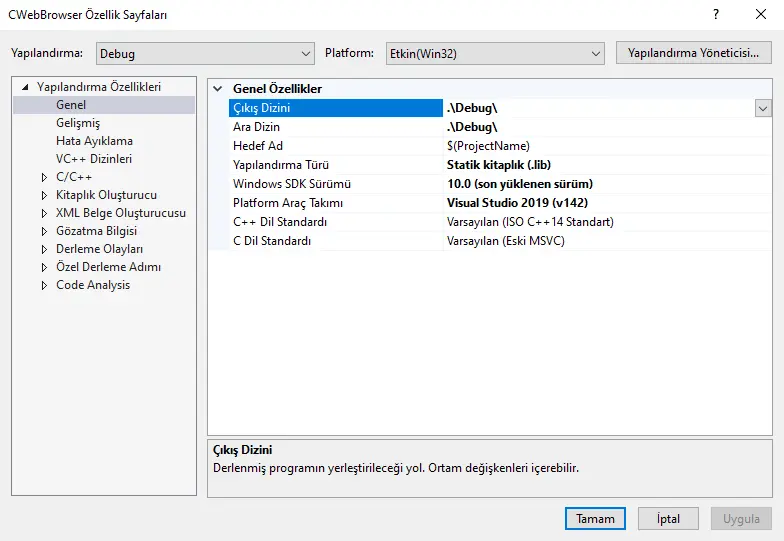Screen dimensions: 784x541
Task: Open the Platform dropdown showing Etkin(Win32)
Action: click(494, 53)
